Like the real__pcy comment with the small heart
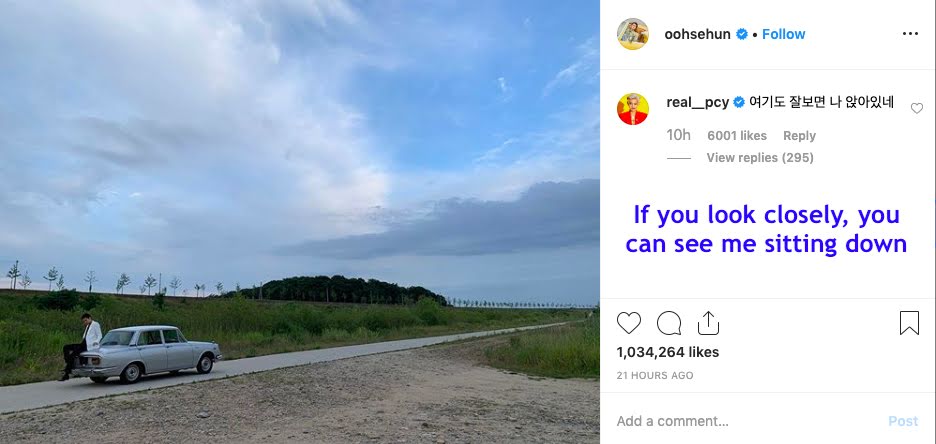The height and width of the screenshot is (444, 936). click(917, 108)
